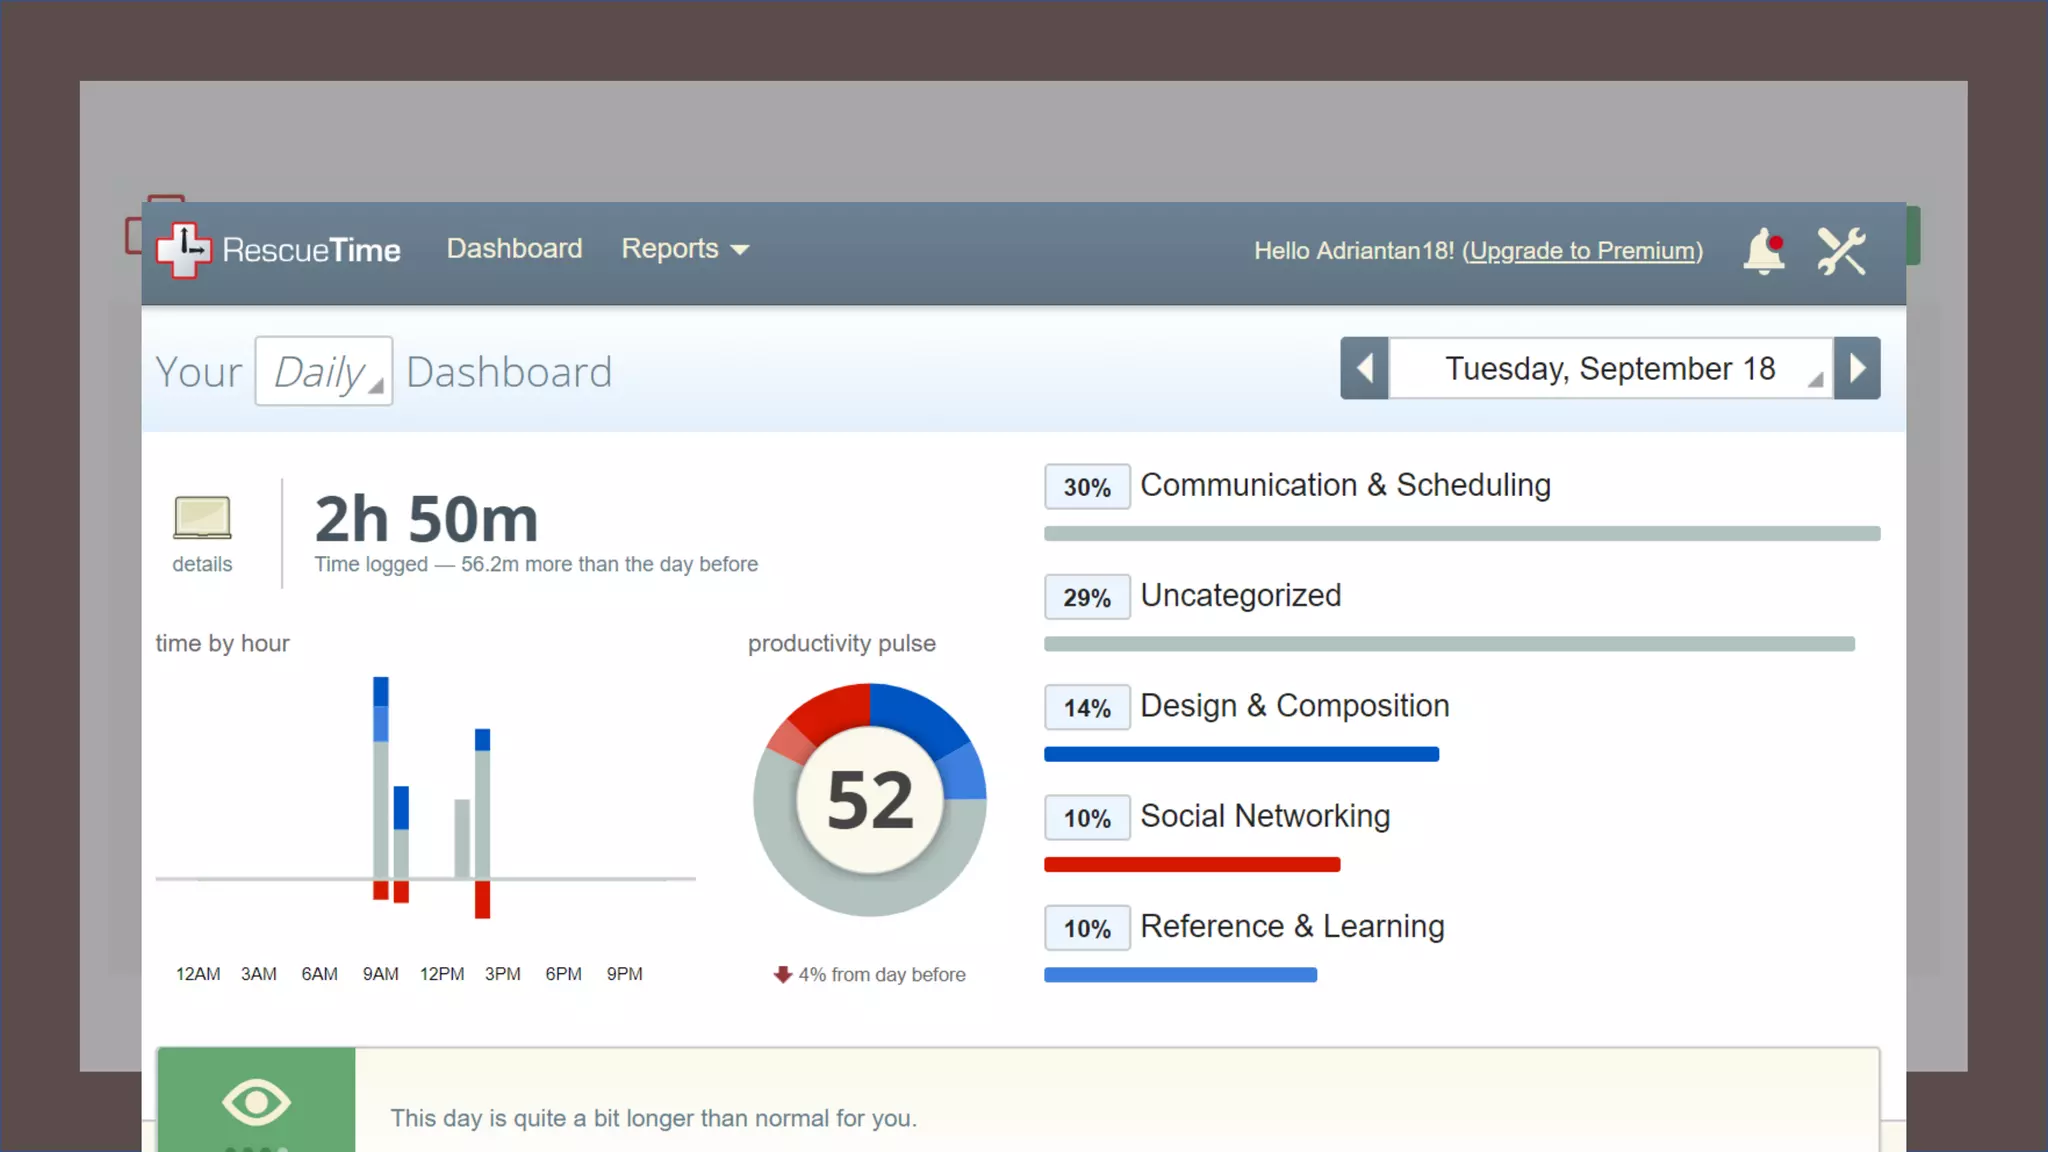Go to previous day arrow
This screenshot has height=1152, width=2048.
[1364, 369]
